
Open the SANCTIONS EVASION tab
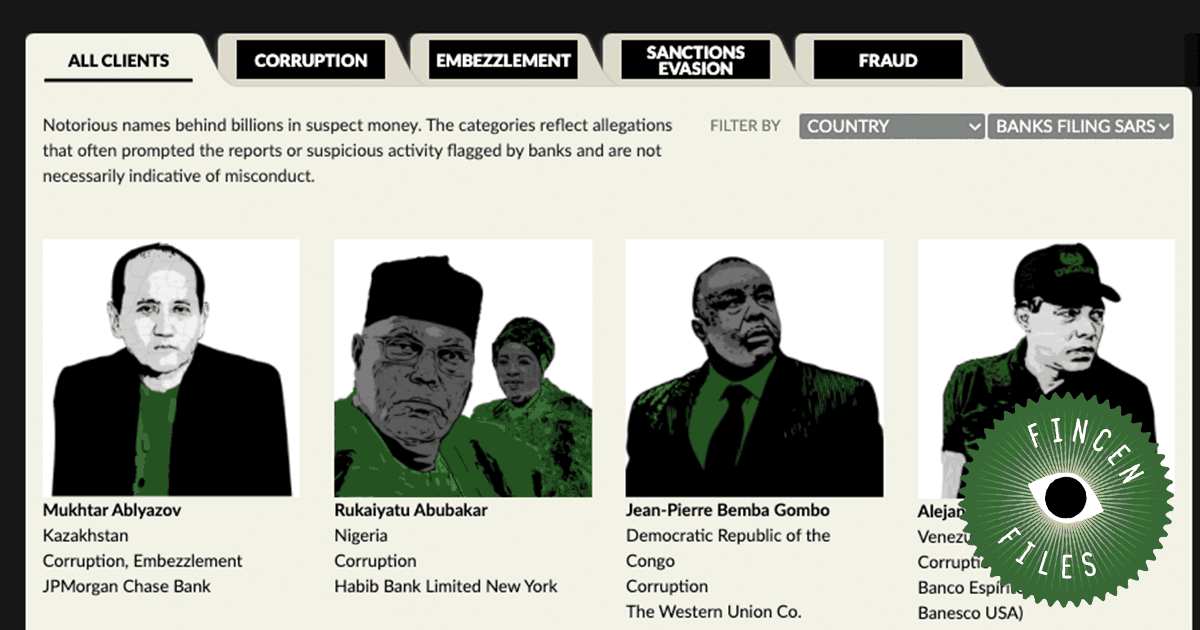pos(696,60)
